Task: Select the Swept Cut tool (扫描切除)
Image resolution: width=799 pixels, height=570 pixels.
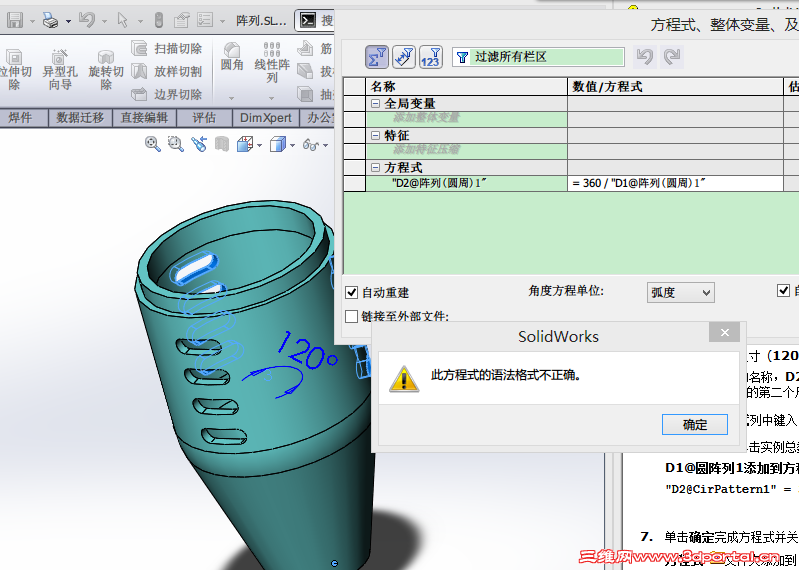Action: pos(167,48)
